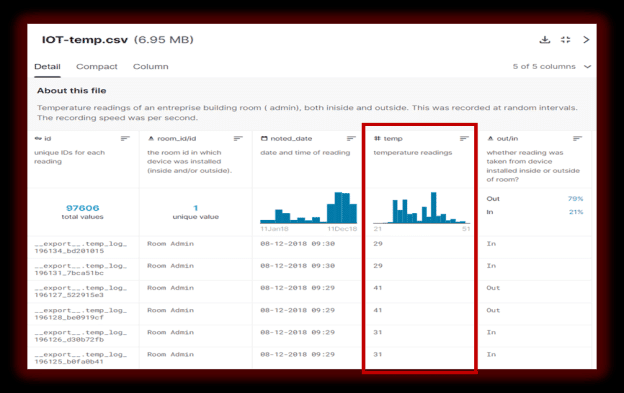The image size is (624, 393).
Task: Select id cell ending 196131_7bca51bc
Action: pos(81,269)
